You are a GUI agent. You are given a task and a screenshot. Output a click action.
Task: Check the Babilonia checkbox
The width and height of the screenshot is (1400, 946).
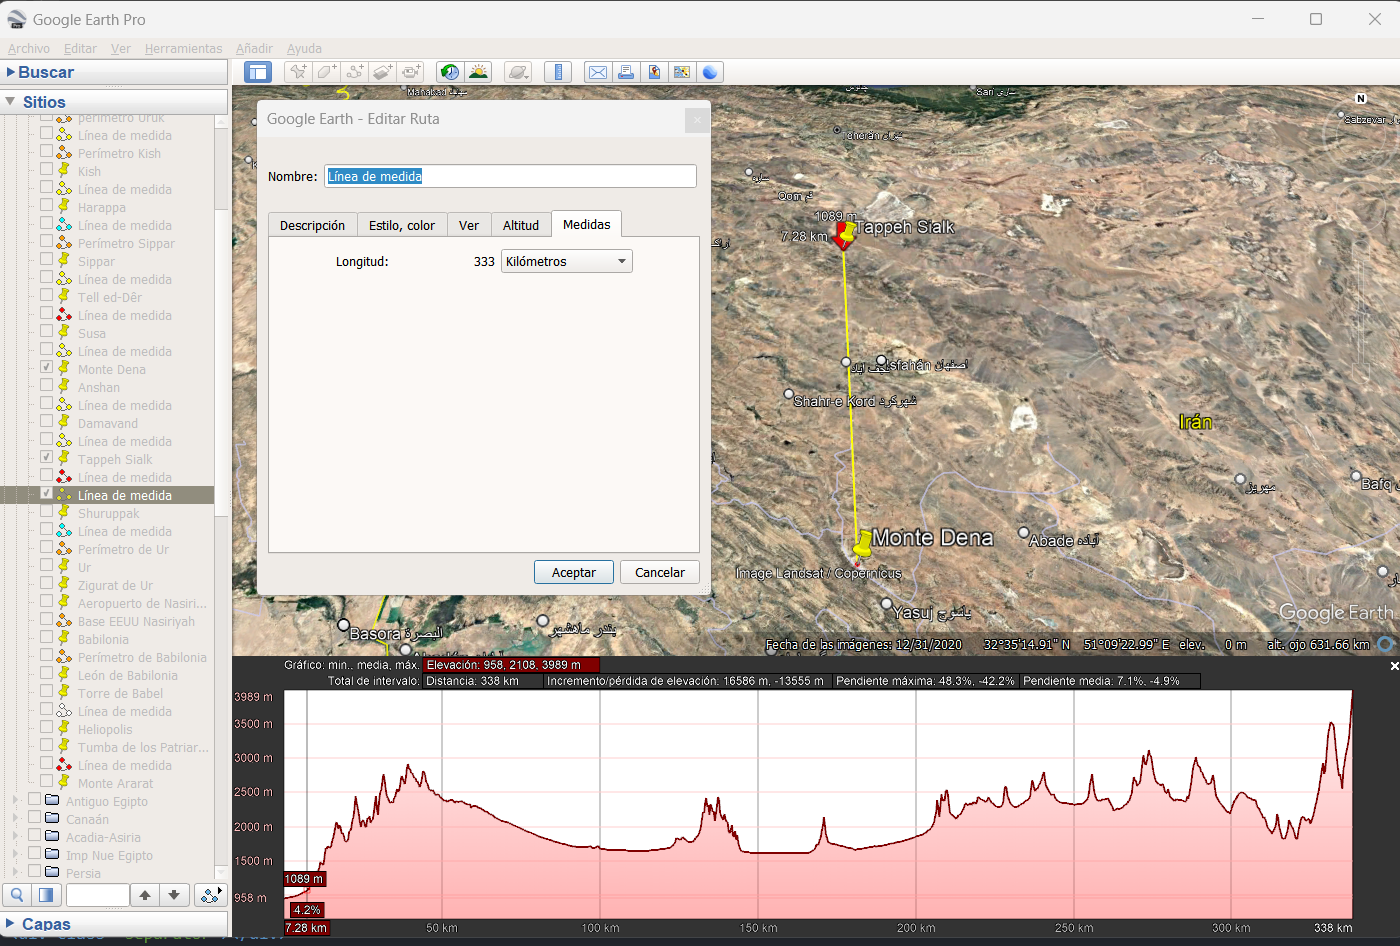(x=47, y=637)
